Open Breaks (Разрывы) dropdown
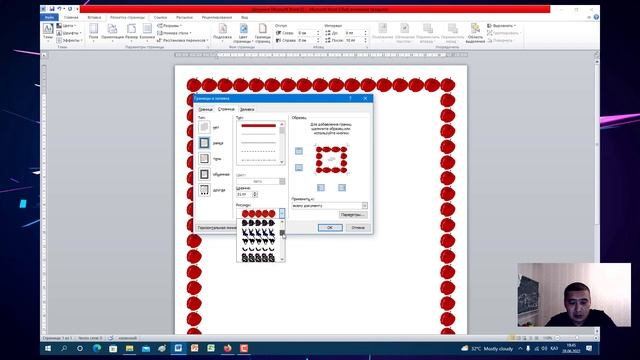The width and height of the screenshot is (640, 360). 170,26
